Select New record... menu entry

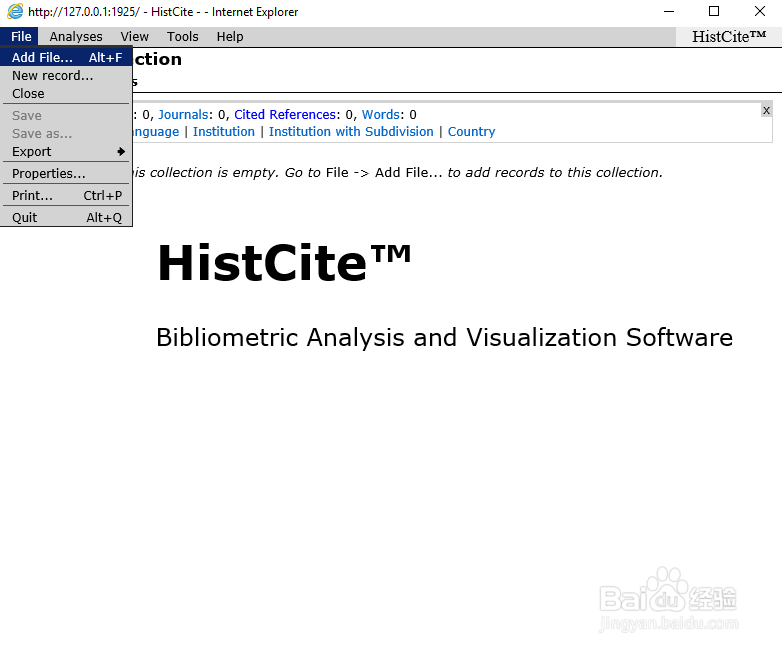66,75
